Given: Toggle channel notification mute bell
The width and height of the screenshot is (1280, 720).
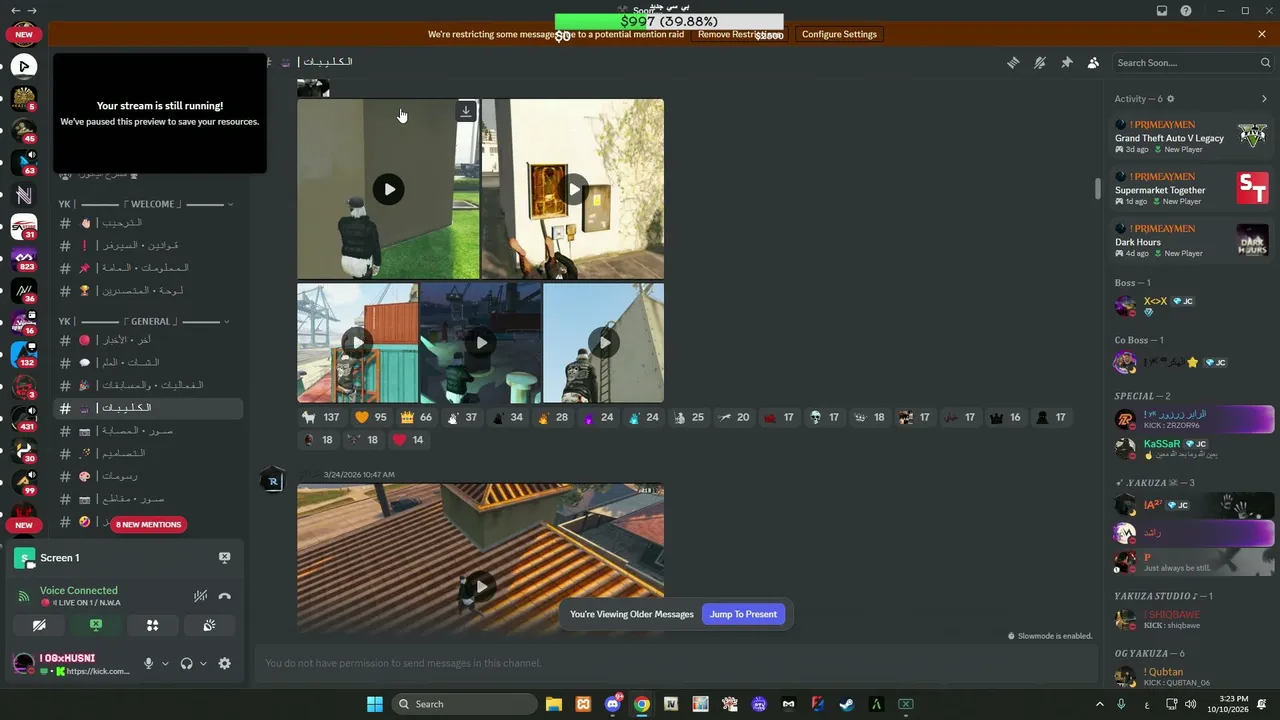Looking at the screenshot, I should [1040, 62].
